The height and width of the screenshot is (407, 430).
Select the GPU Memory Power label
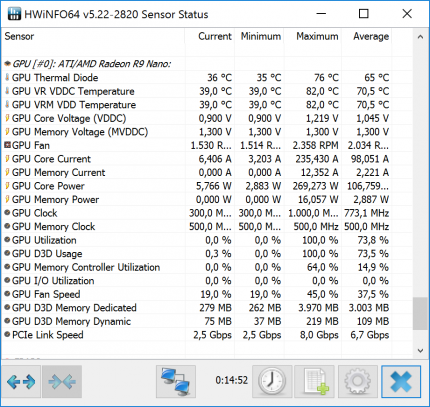coord(55,199)
